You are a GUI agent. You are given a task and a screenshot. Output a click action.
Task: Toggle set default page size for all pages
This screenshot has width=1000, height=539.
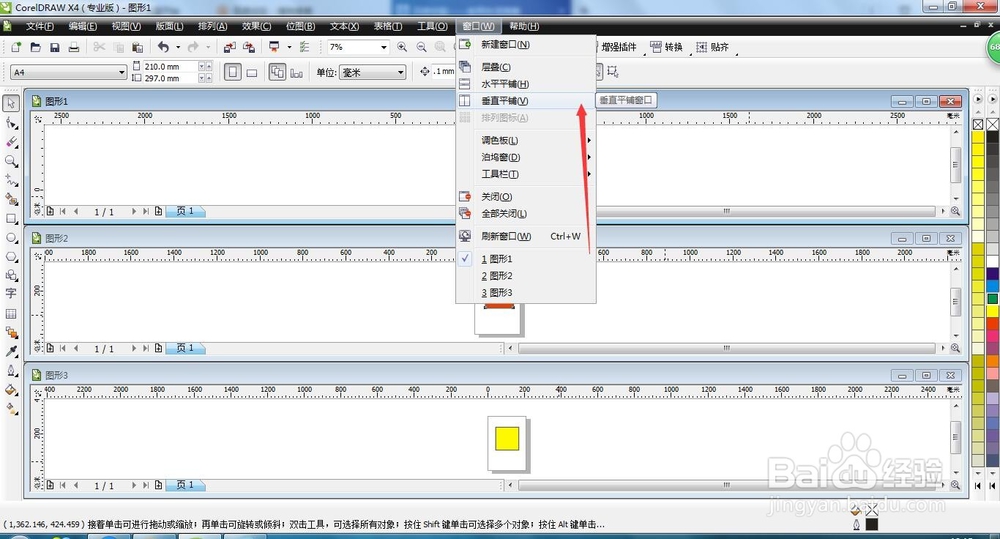[277, 73]
